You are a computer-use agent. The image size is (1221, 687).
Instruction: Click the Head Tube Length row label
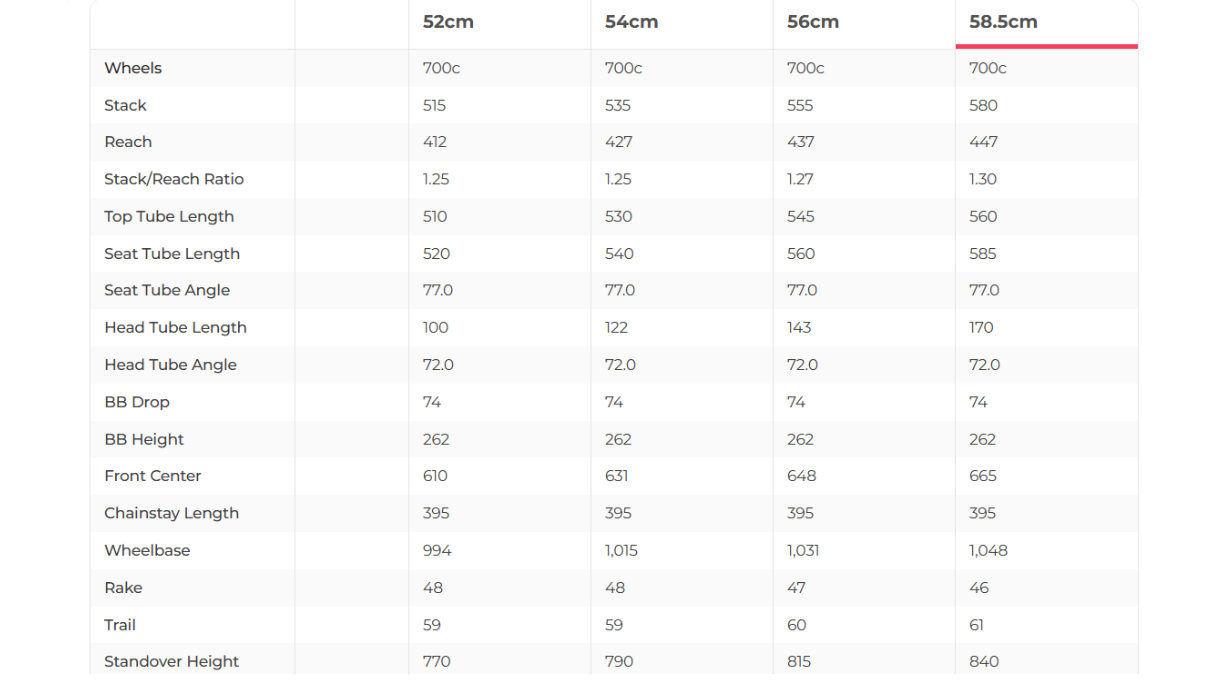tap(175, 327)
